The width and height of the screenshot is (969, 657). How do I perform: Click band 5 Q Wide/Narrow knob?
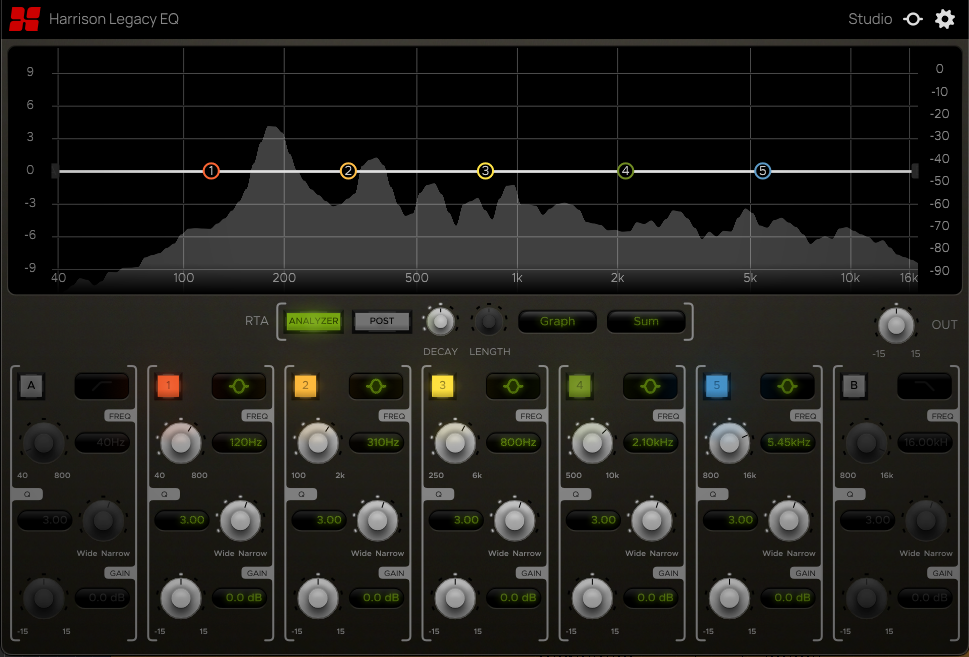pyautogui.click(x=789, y=520)
